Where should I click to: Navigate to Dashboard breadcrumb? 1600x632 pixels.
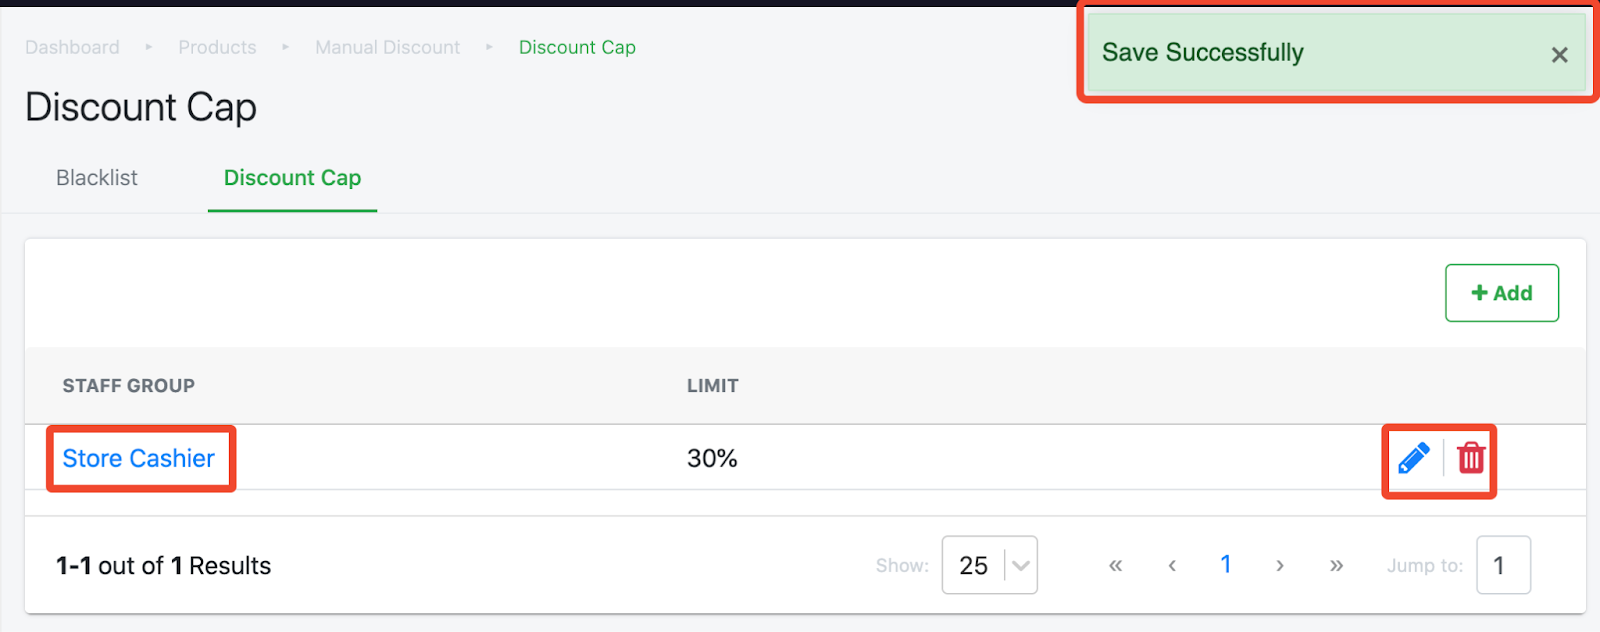pyautogui.click(x=72, y=47)
